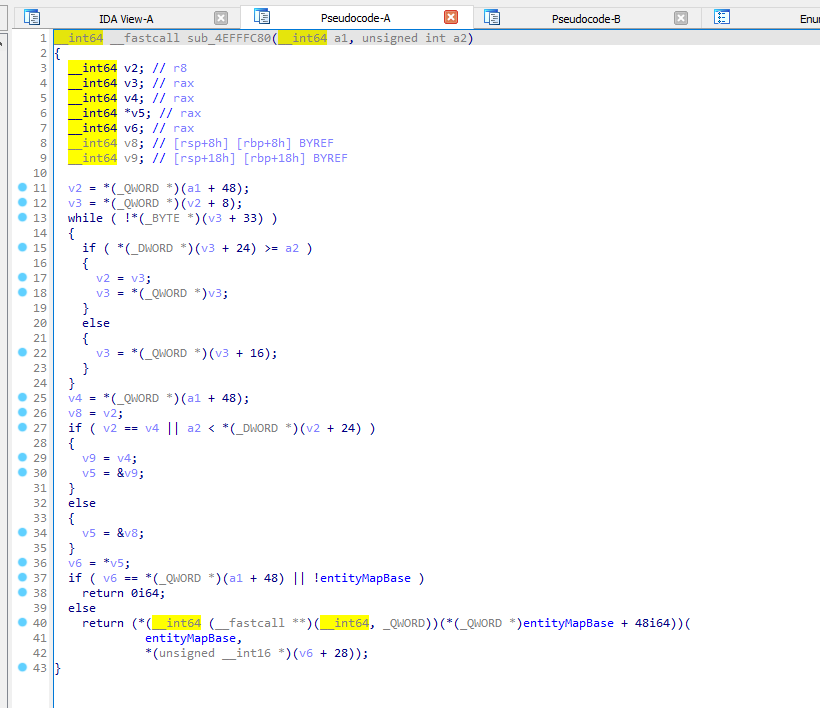The height and width of the screenshot is (708, 820).
Task: Click the Enum tab icon
Action: click(722, 17)
